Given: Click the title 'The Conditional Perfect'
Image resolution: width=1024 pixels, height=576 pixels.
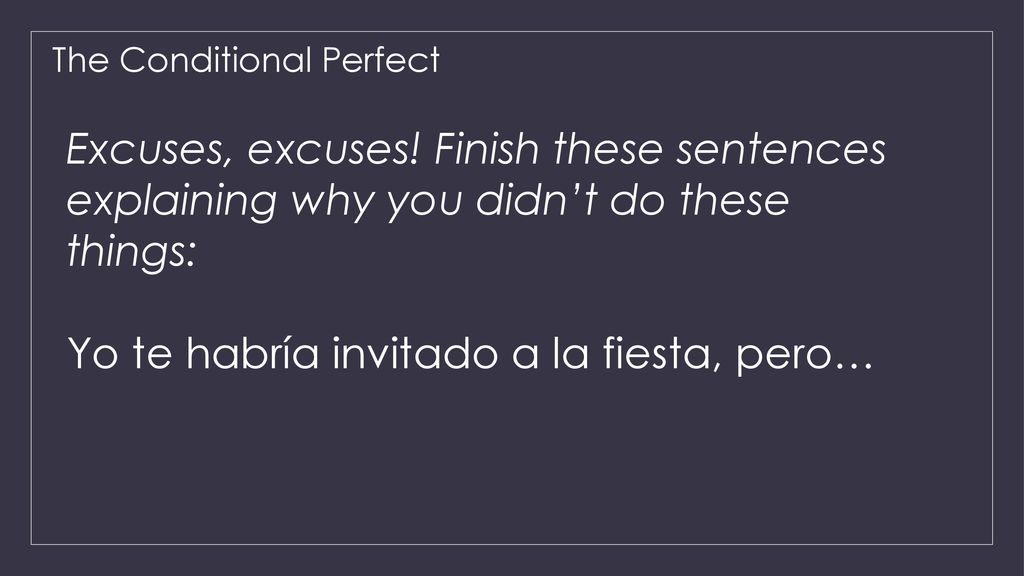Looking at the screenshot, I should point(246,60).
